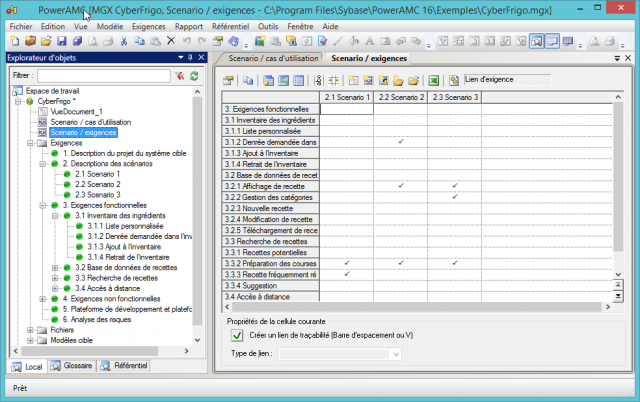Expand the Fichiers folder node

click(x=30, y=330)
